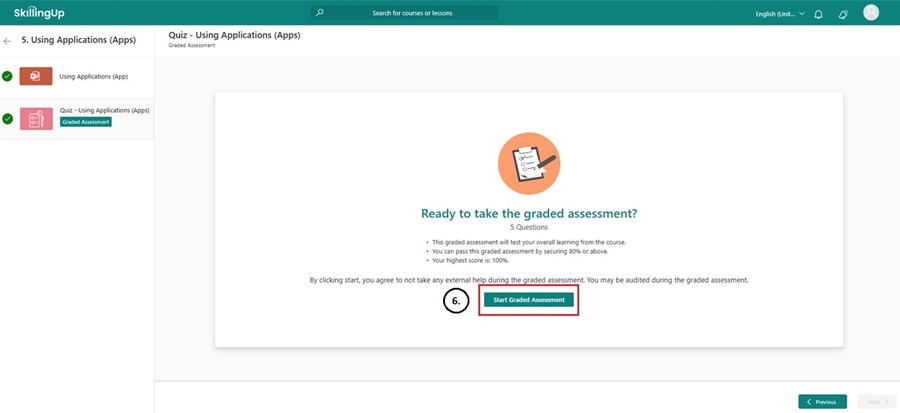Screen dimensions: 900x413
Task: Click the clipboard assessment illustration
Action: click(529, 164)
